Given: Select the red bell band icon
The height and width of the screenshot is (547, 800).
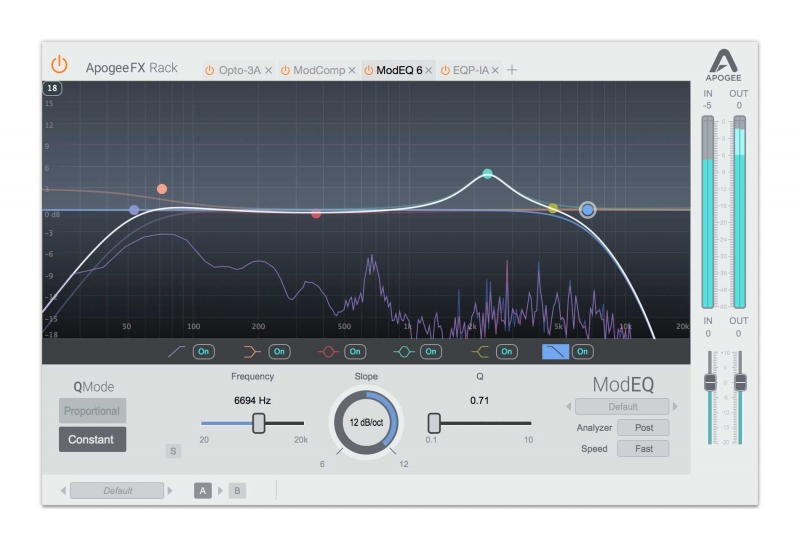Looking at the screenshot, I should [x=328, y=352].
